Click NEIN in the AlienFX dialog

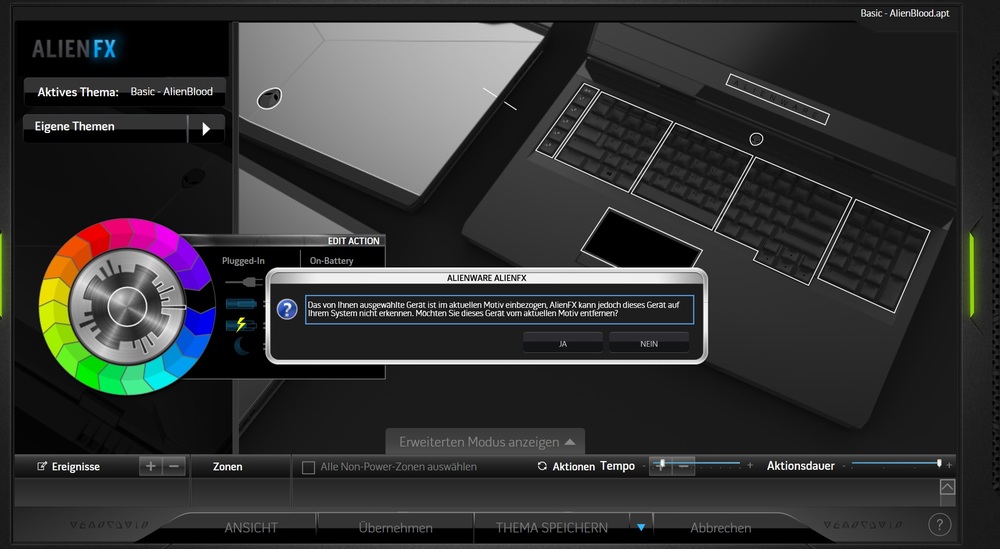648,343
